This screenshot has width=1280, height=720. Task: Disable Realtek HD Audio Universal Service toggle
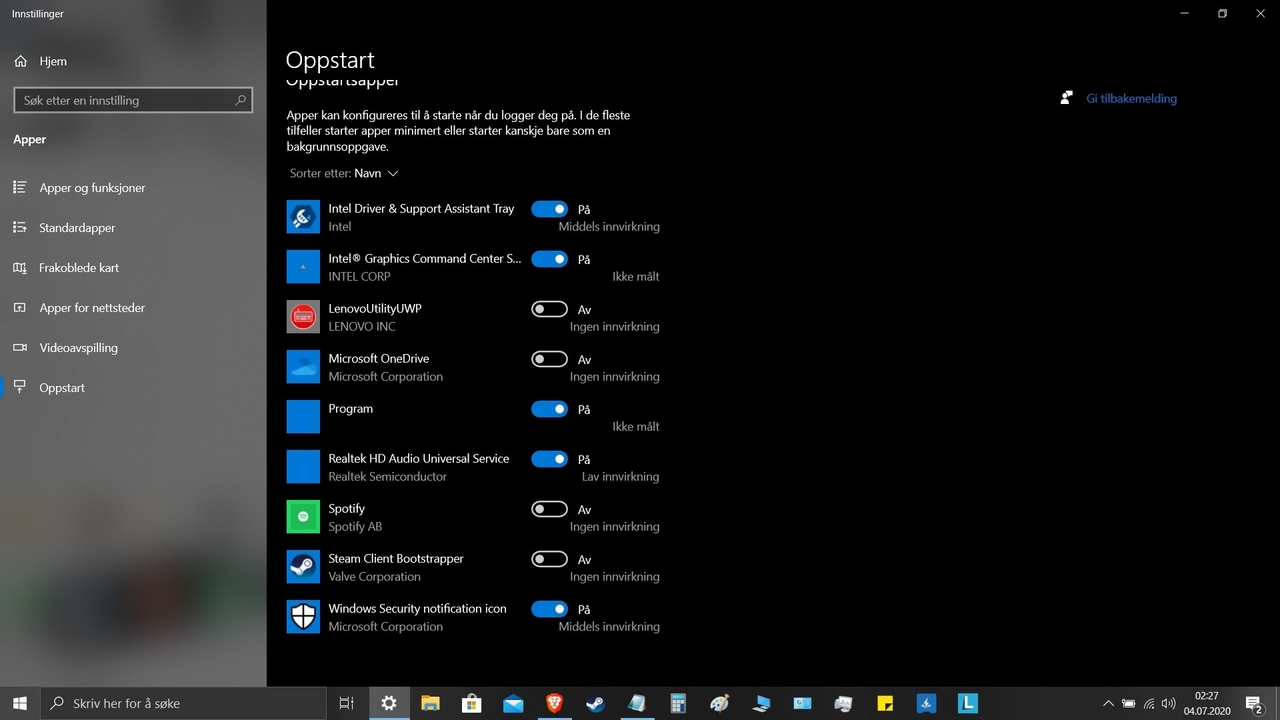[549, 459]
